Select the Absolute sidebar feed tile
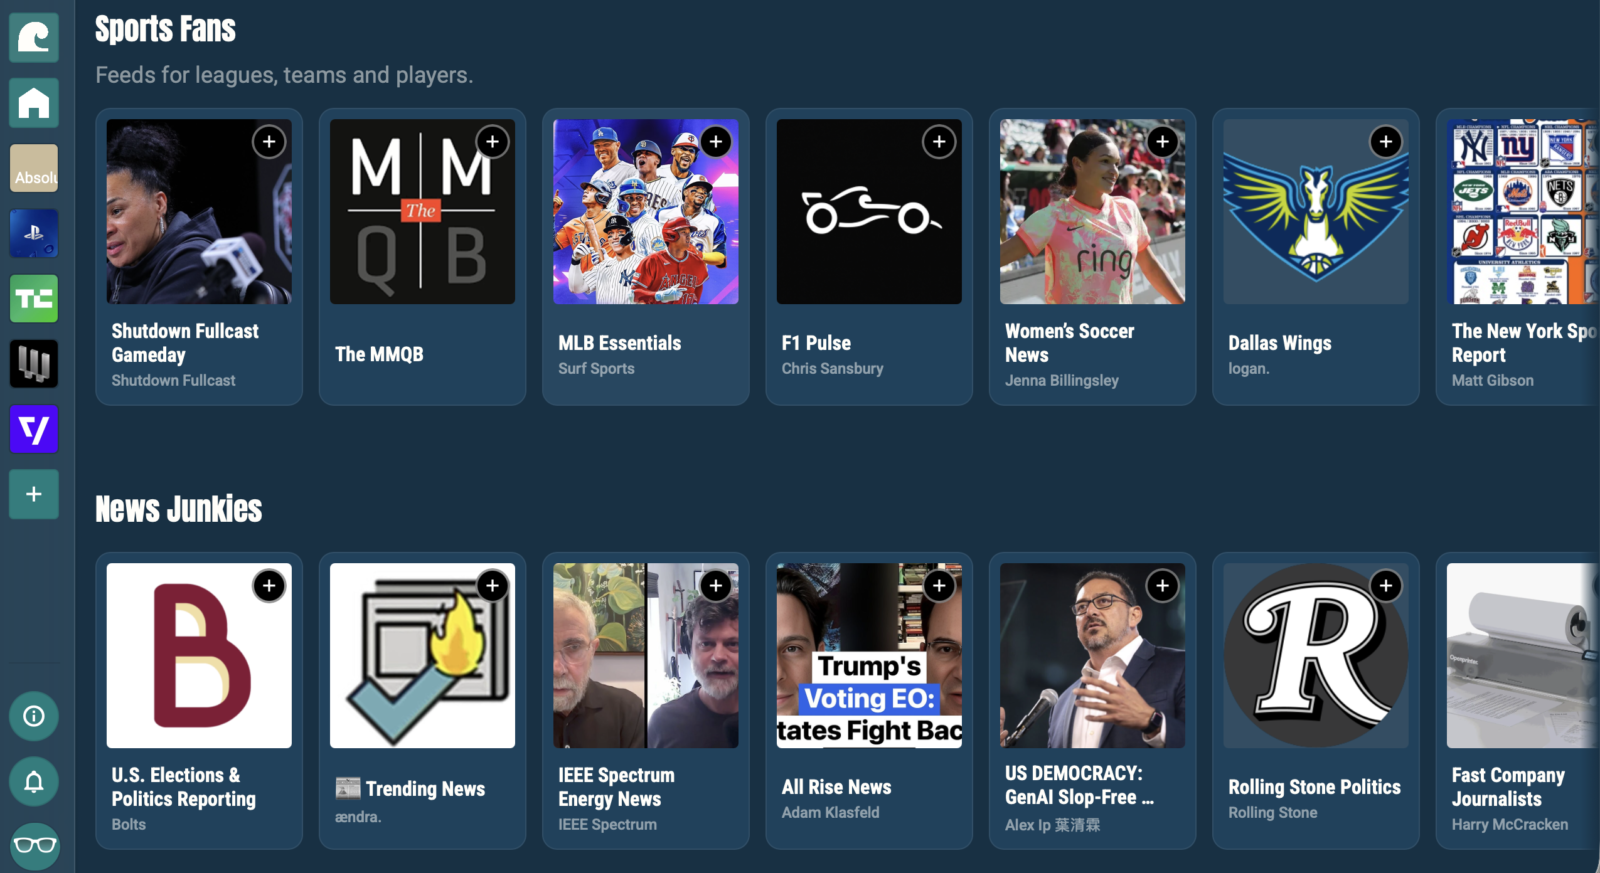This screenshot has height=873, width=1600. click(34, 168)
